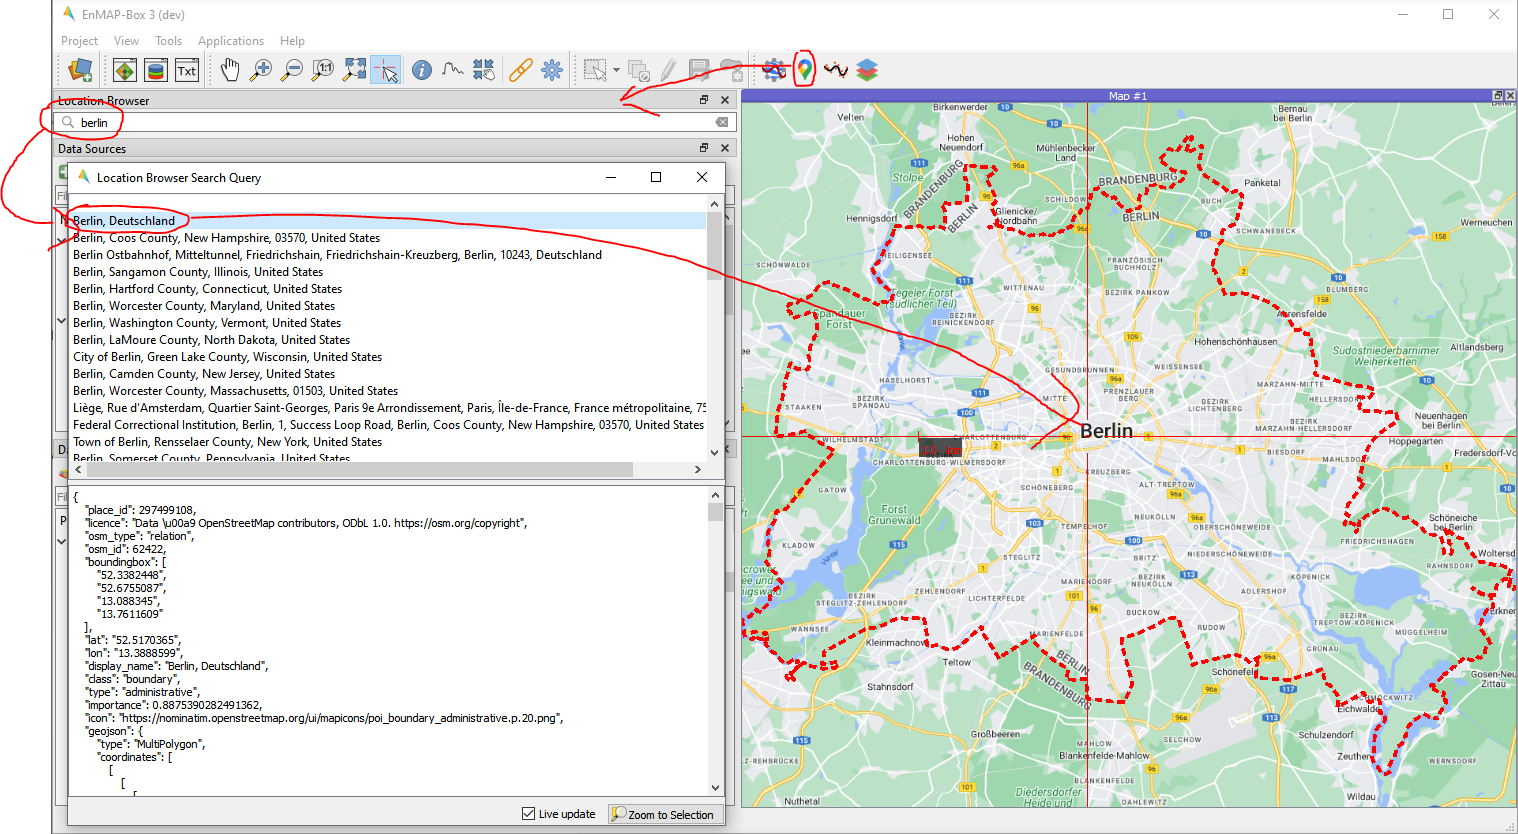Open the settings gear icon in the toolbar
Screen dimensions: 1518x834
551,70
